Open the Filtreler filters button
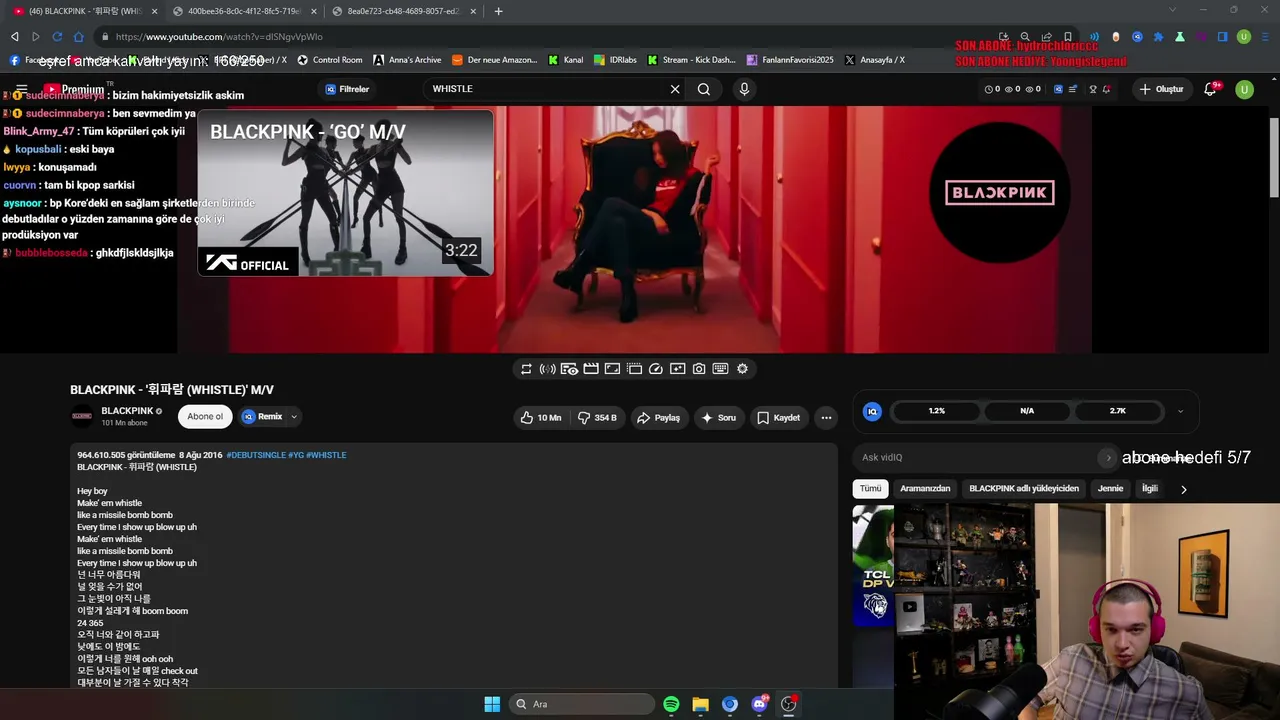Viewport: 1280px width, 720px height. pyautogui.click(x=347, y=89)
